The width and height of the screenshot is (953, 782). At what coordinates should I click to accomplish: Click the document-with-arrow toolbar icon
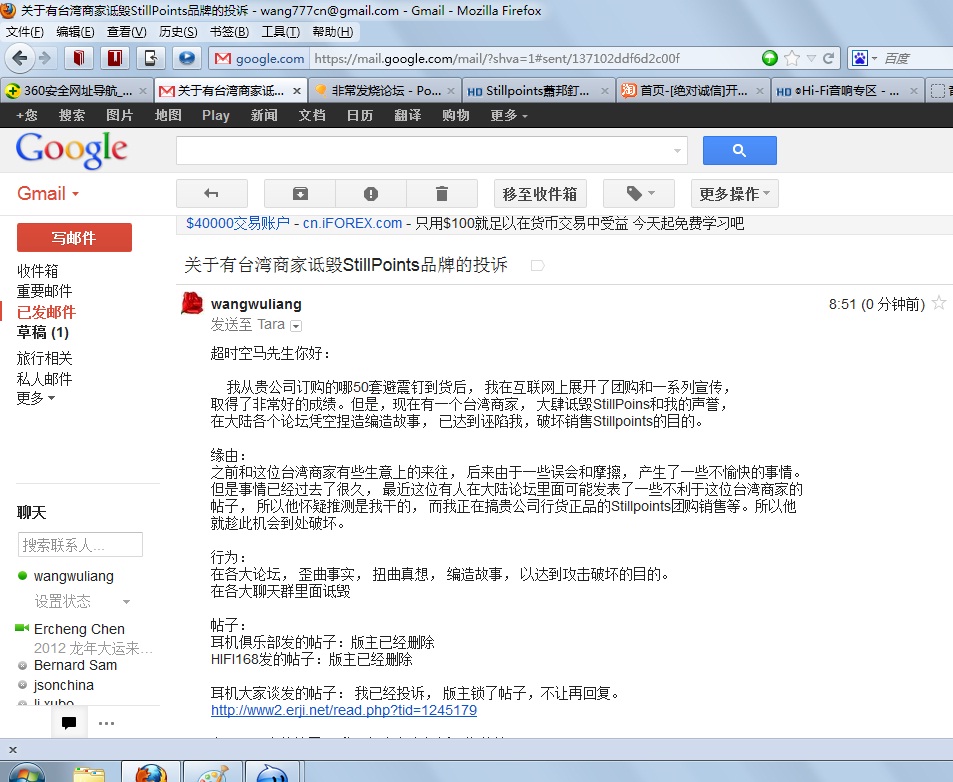click(150, 58)
